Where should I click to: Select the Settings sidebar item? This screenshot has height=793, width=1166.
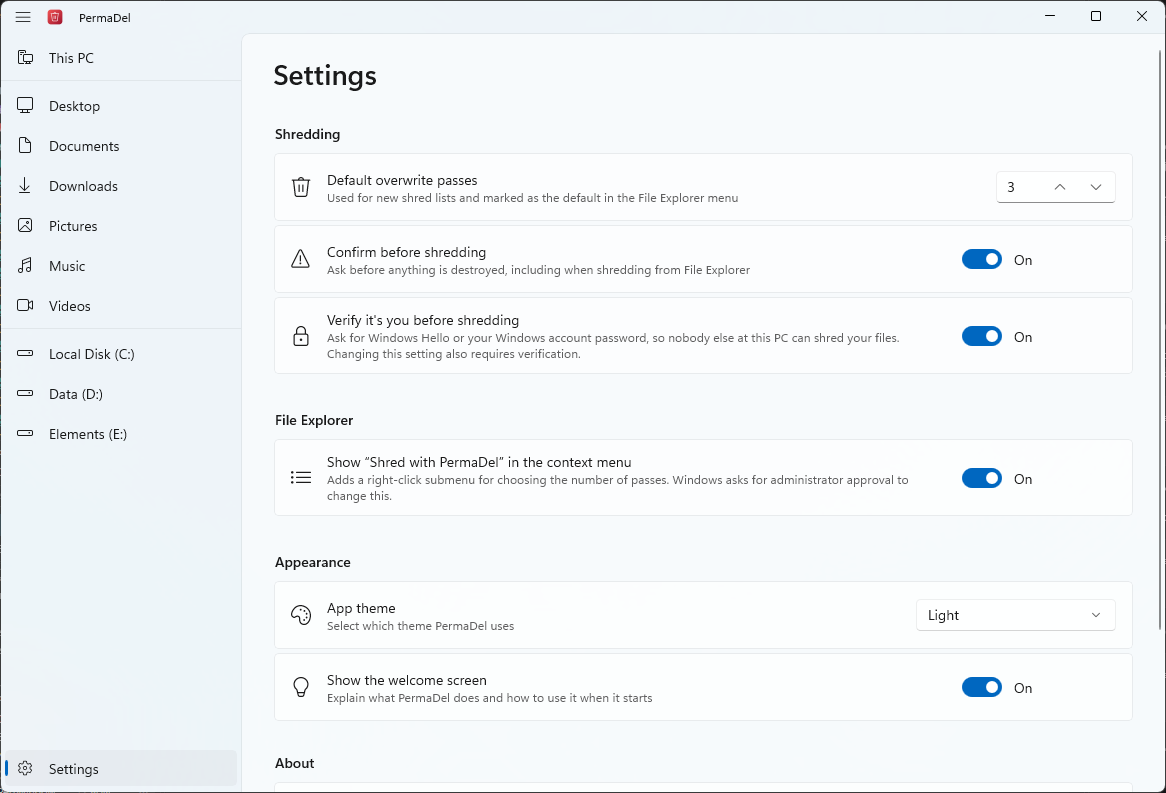pos(121,768)
